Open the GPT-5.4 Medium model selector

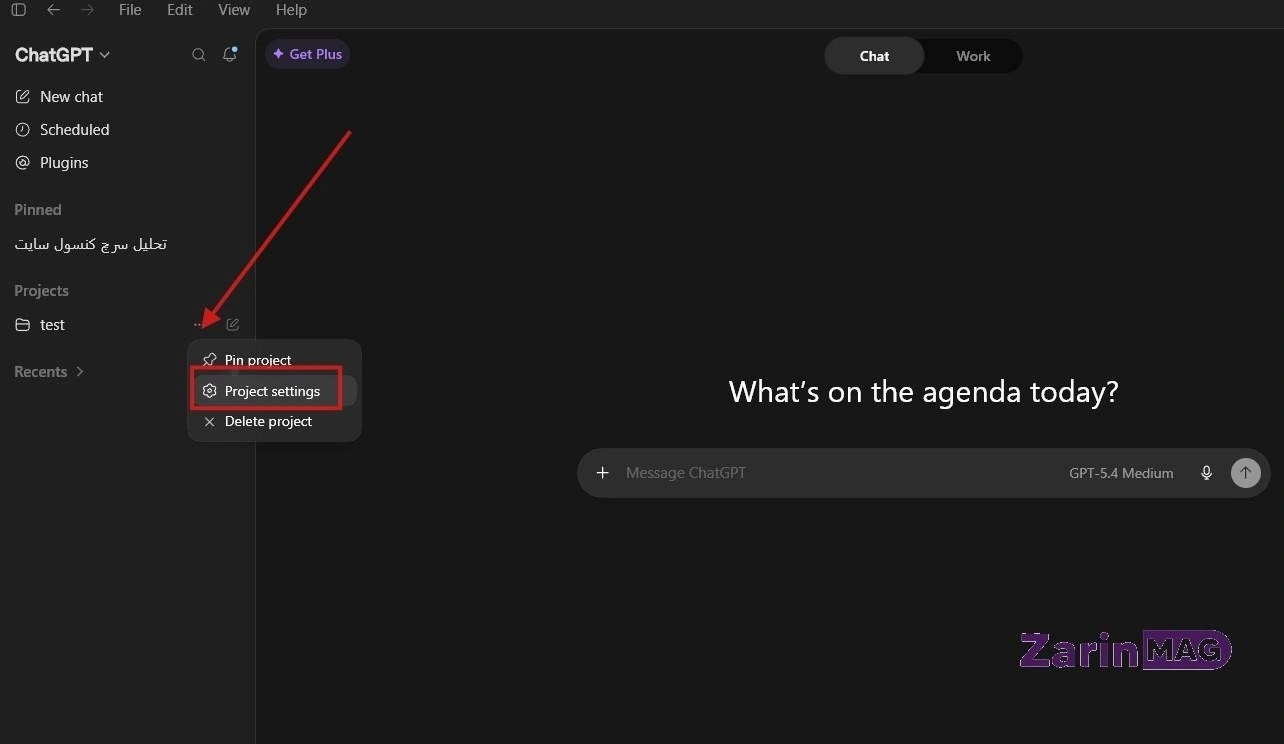coord(1121,473)
